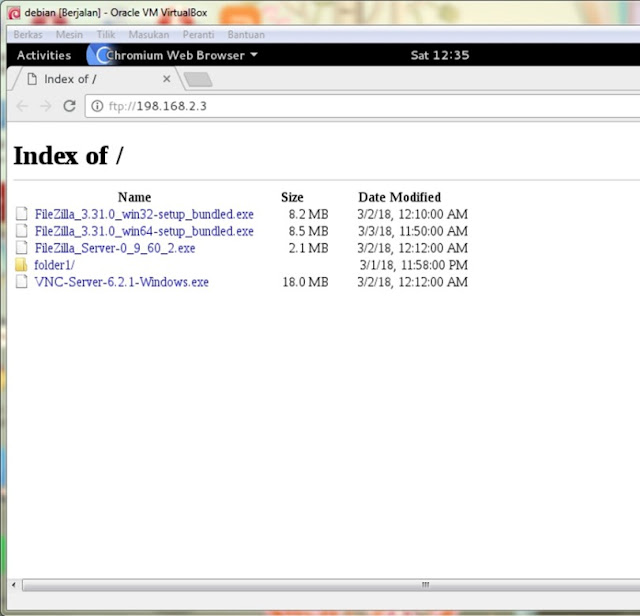Click the date 3/3/18, 11:50:00 AM
Screen dimensions: 640x616
[413, 231]
